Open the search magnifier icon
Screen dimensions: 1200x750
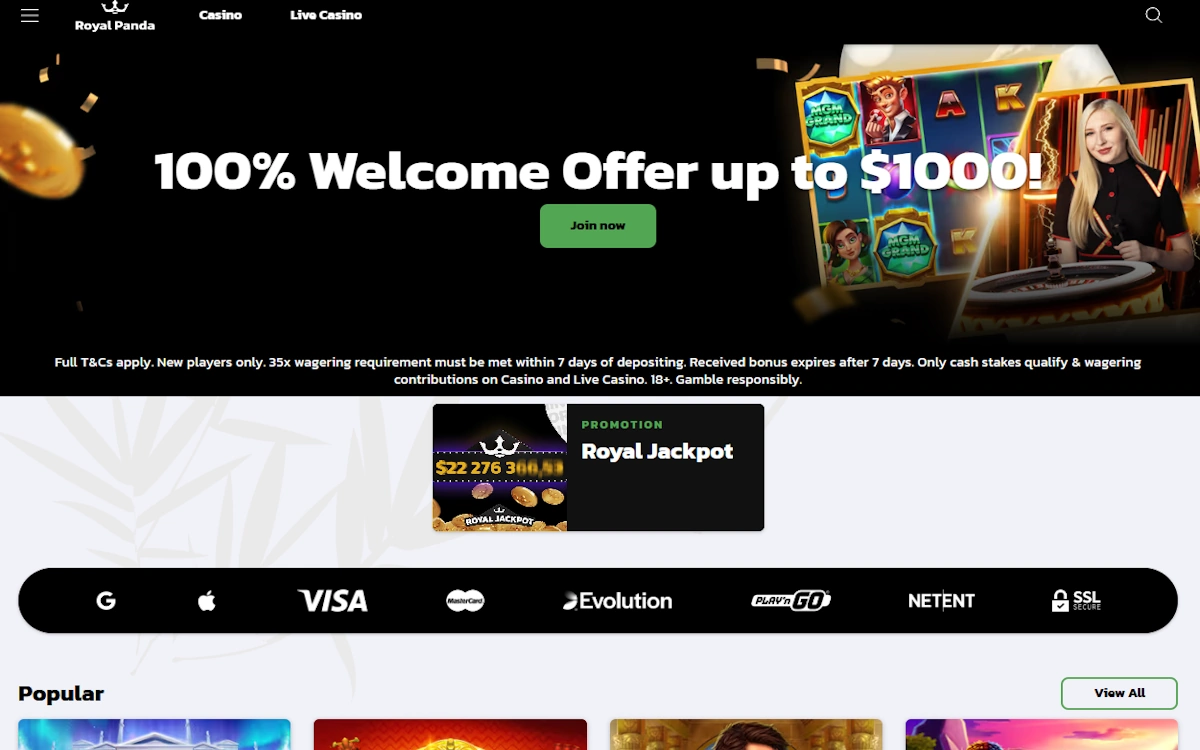[x=1153, y=15]
